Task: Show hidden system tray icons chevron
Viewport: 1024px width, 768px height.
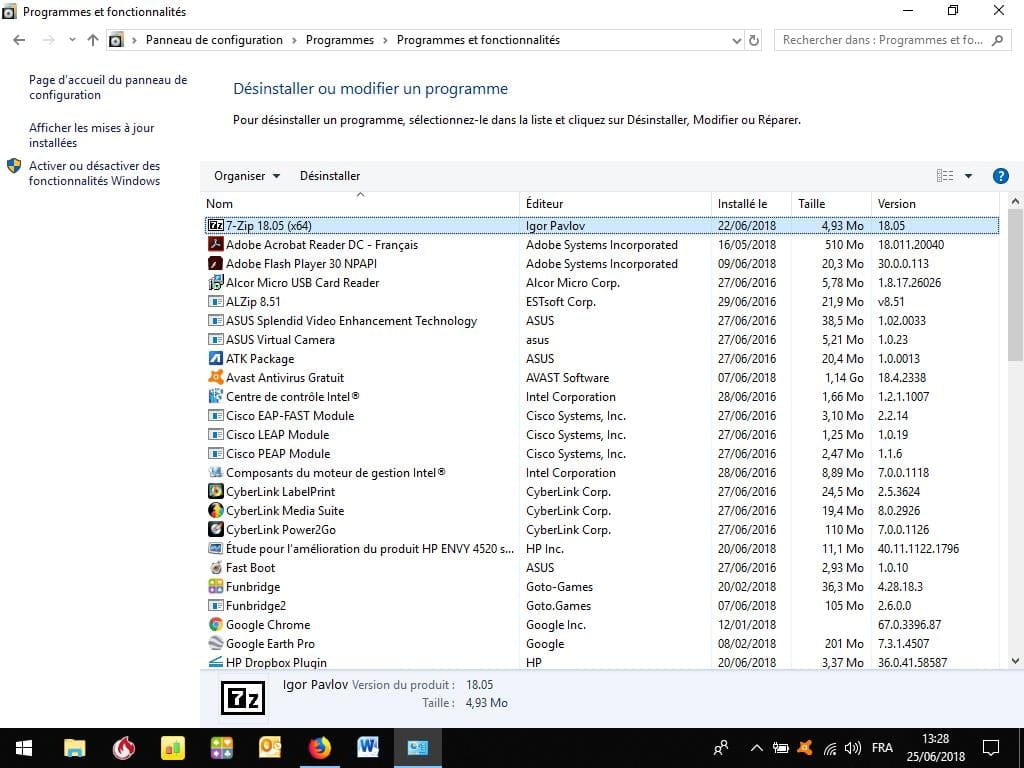Action: (756, 748)
